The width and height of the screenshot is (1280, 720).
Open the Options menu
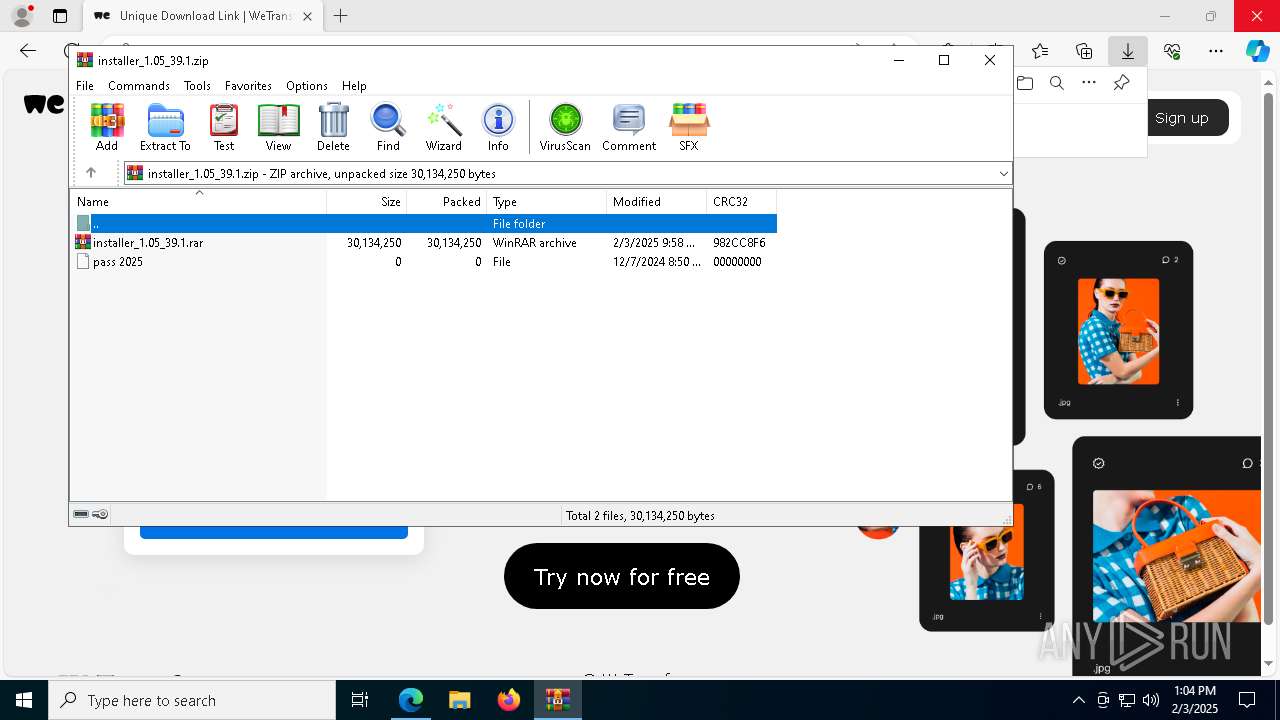click(x=307, y=86)
